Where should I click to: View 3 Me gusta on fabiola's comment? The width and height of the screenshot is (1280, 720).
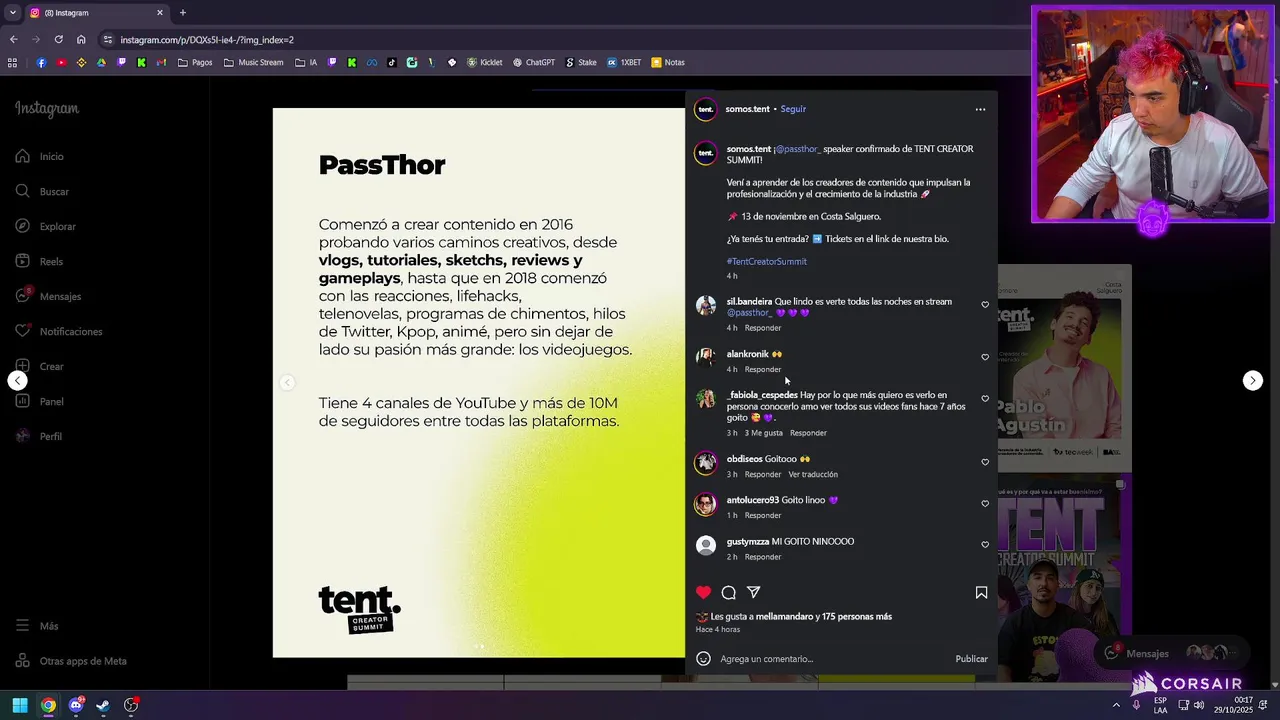point(764,433)
